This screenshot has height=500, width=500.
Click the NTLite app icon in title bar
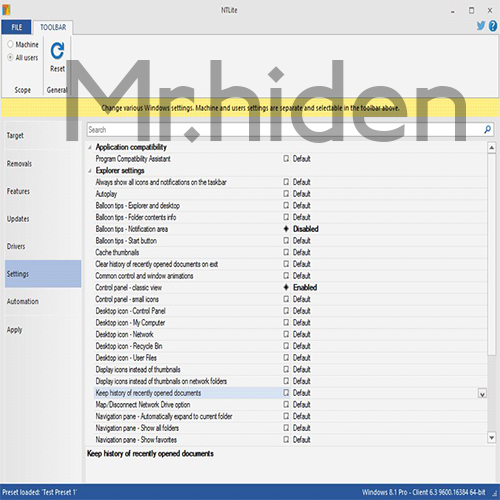point(6,10)
